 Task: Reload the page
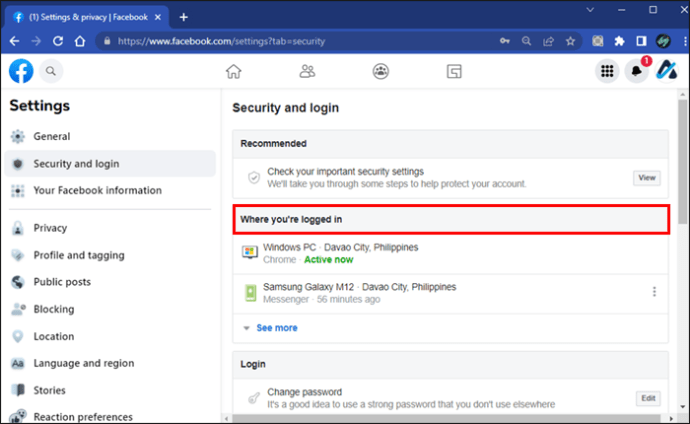[x=59, y=41]
